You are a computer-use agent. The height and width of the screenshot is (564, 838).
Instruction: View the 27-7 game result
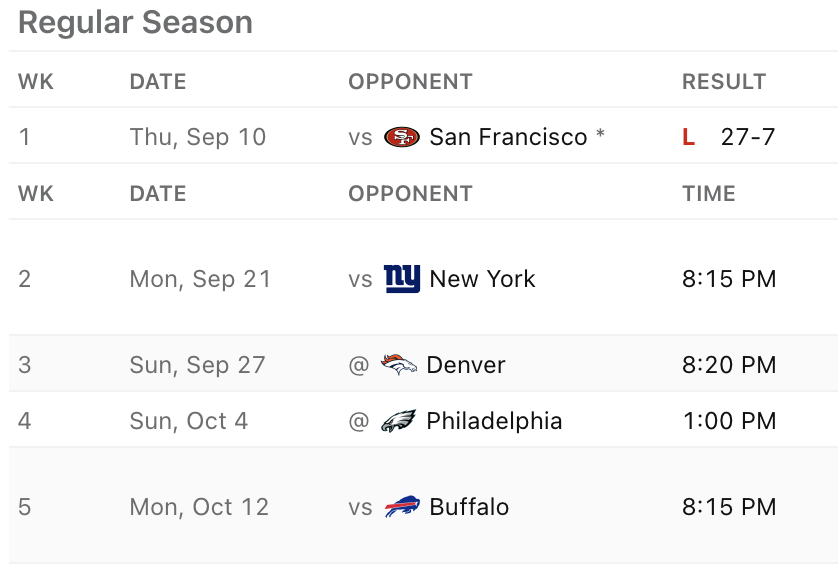click(748, 137)
